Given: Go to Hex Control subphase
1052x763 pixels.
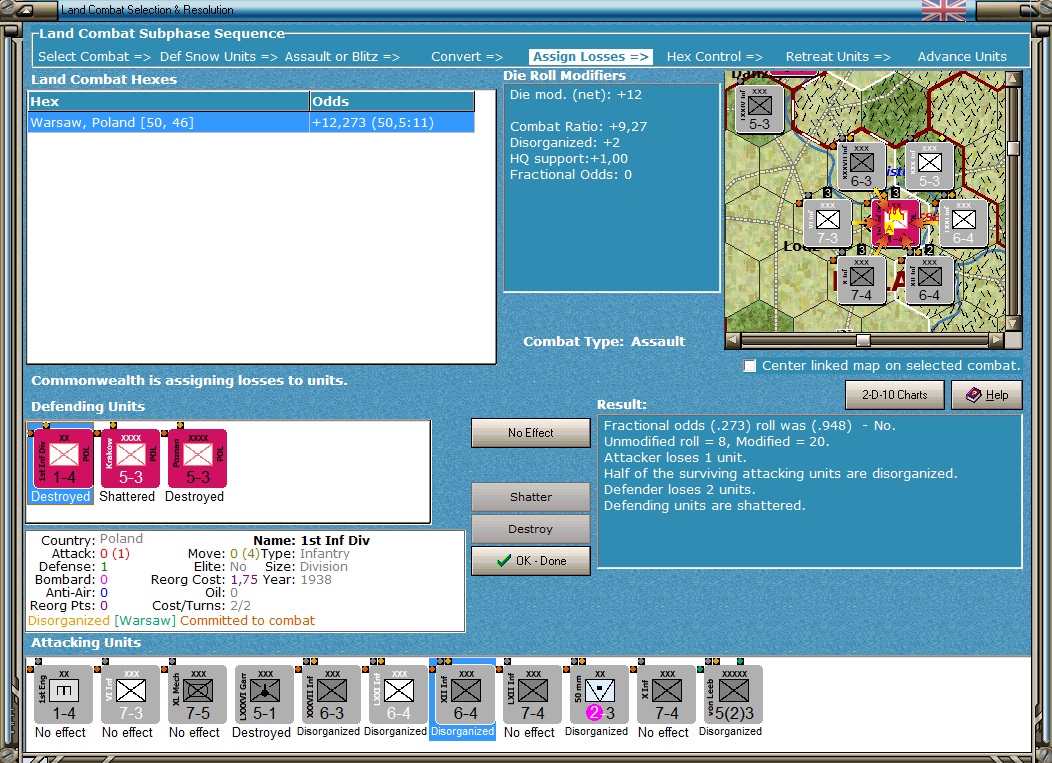Looking at the screenshot, I should click(x=715, y=56).
